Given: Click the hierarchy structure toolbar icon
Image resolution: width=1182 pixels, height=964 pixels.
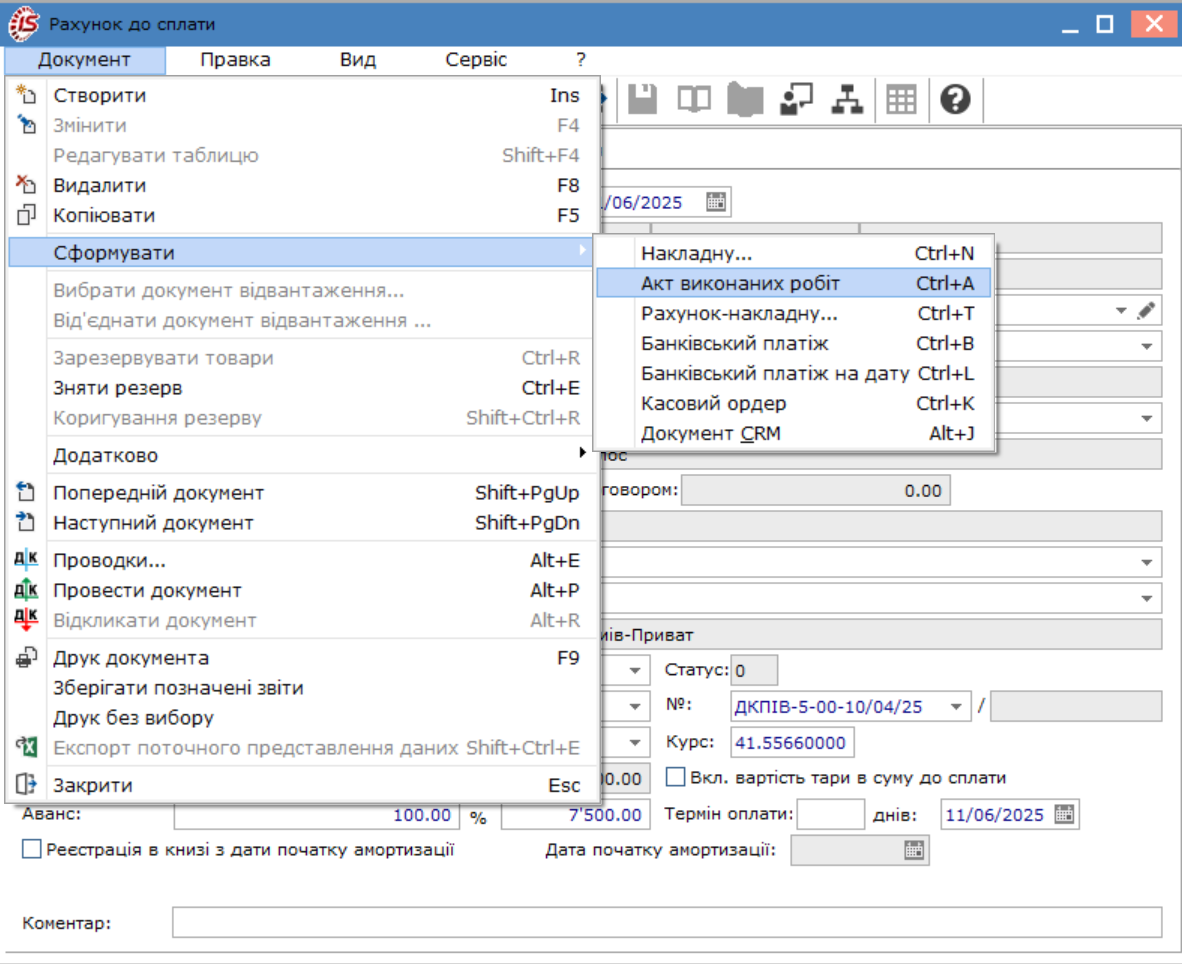Looking at the screenshot, I should [x=847, y=99].
